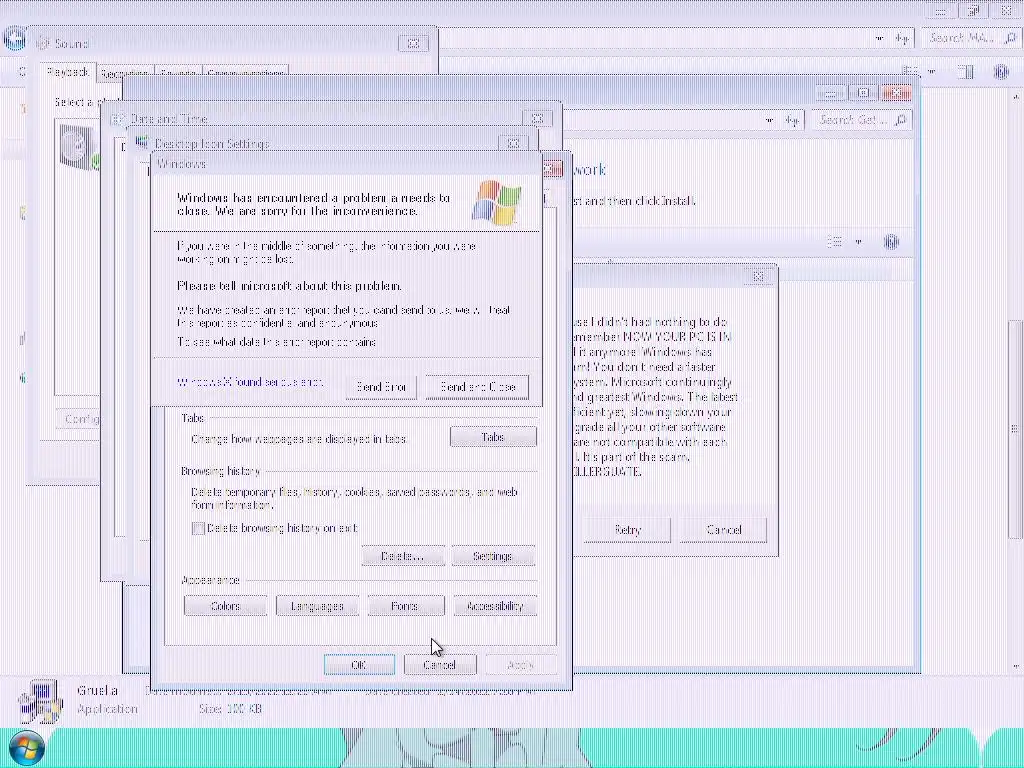Click Send and Close button
Screen dimensions: 1024x768
(x=477, y=387)
